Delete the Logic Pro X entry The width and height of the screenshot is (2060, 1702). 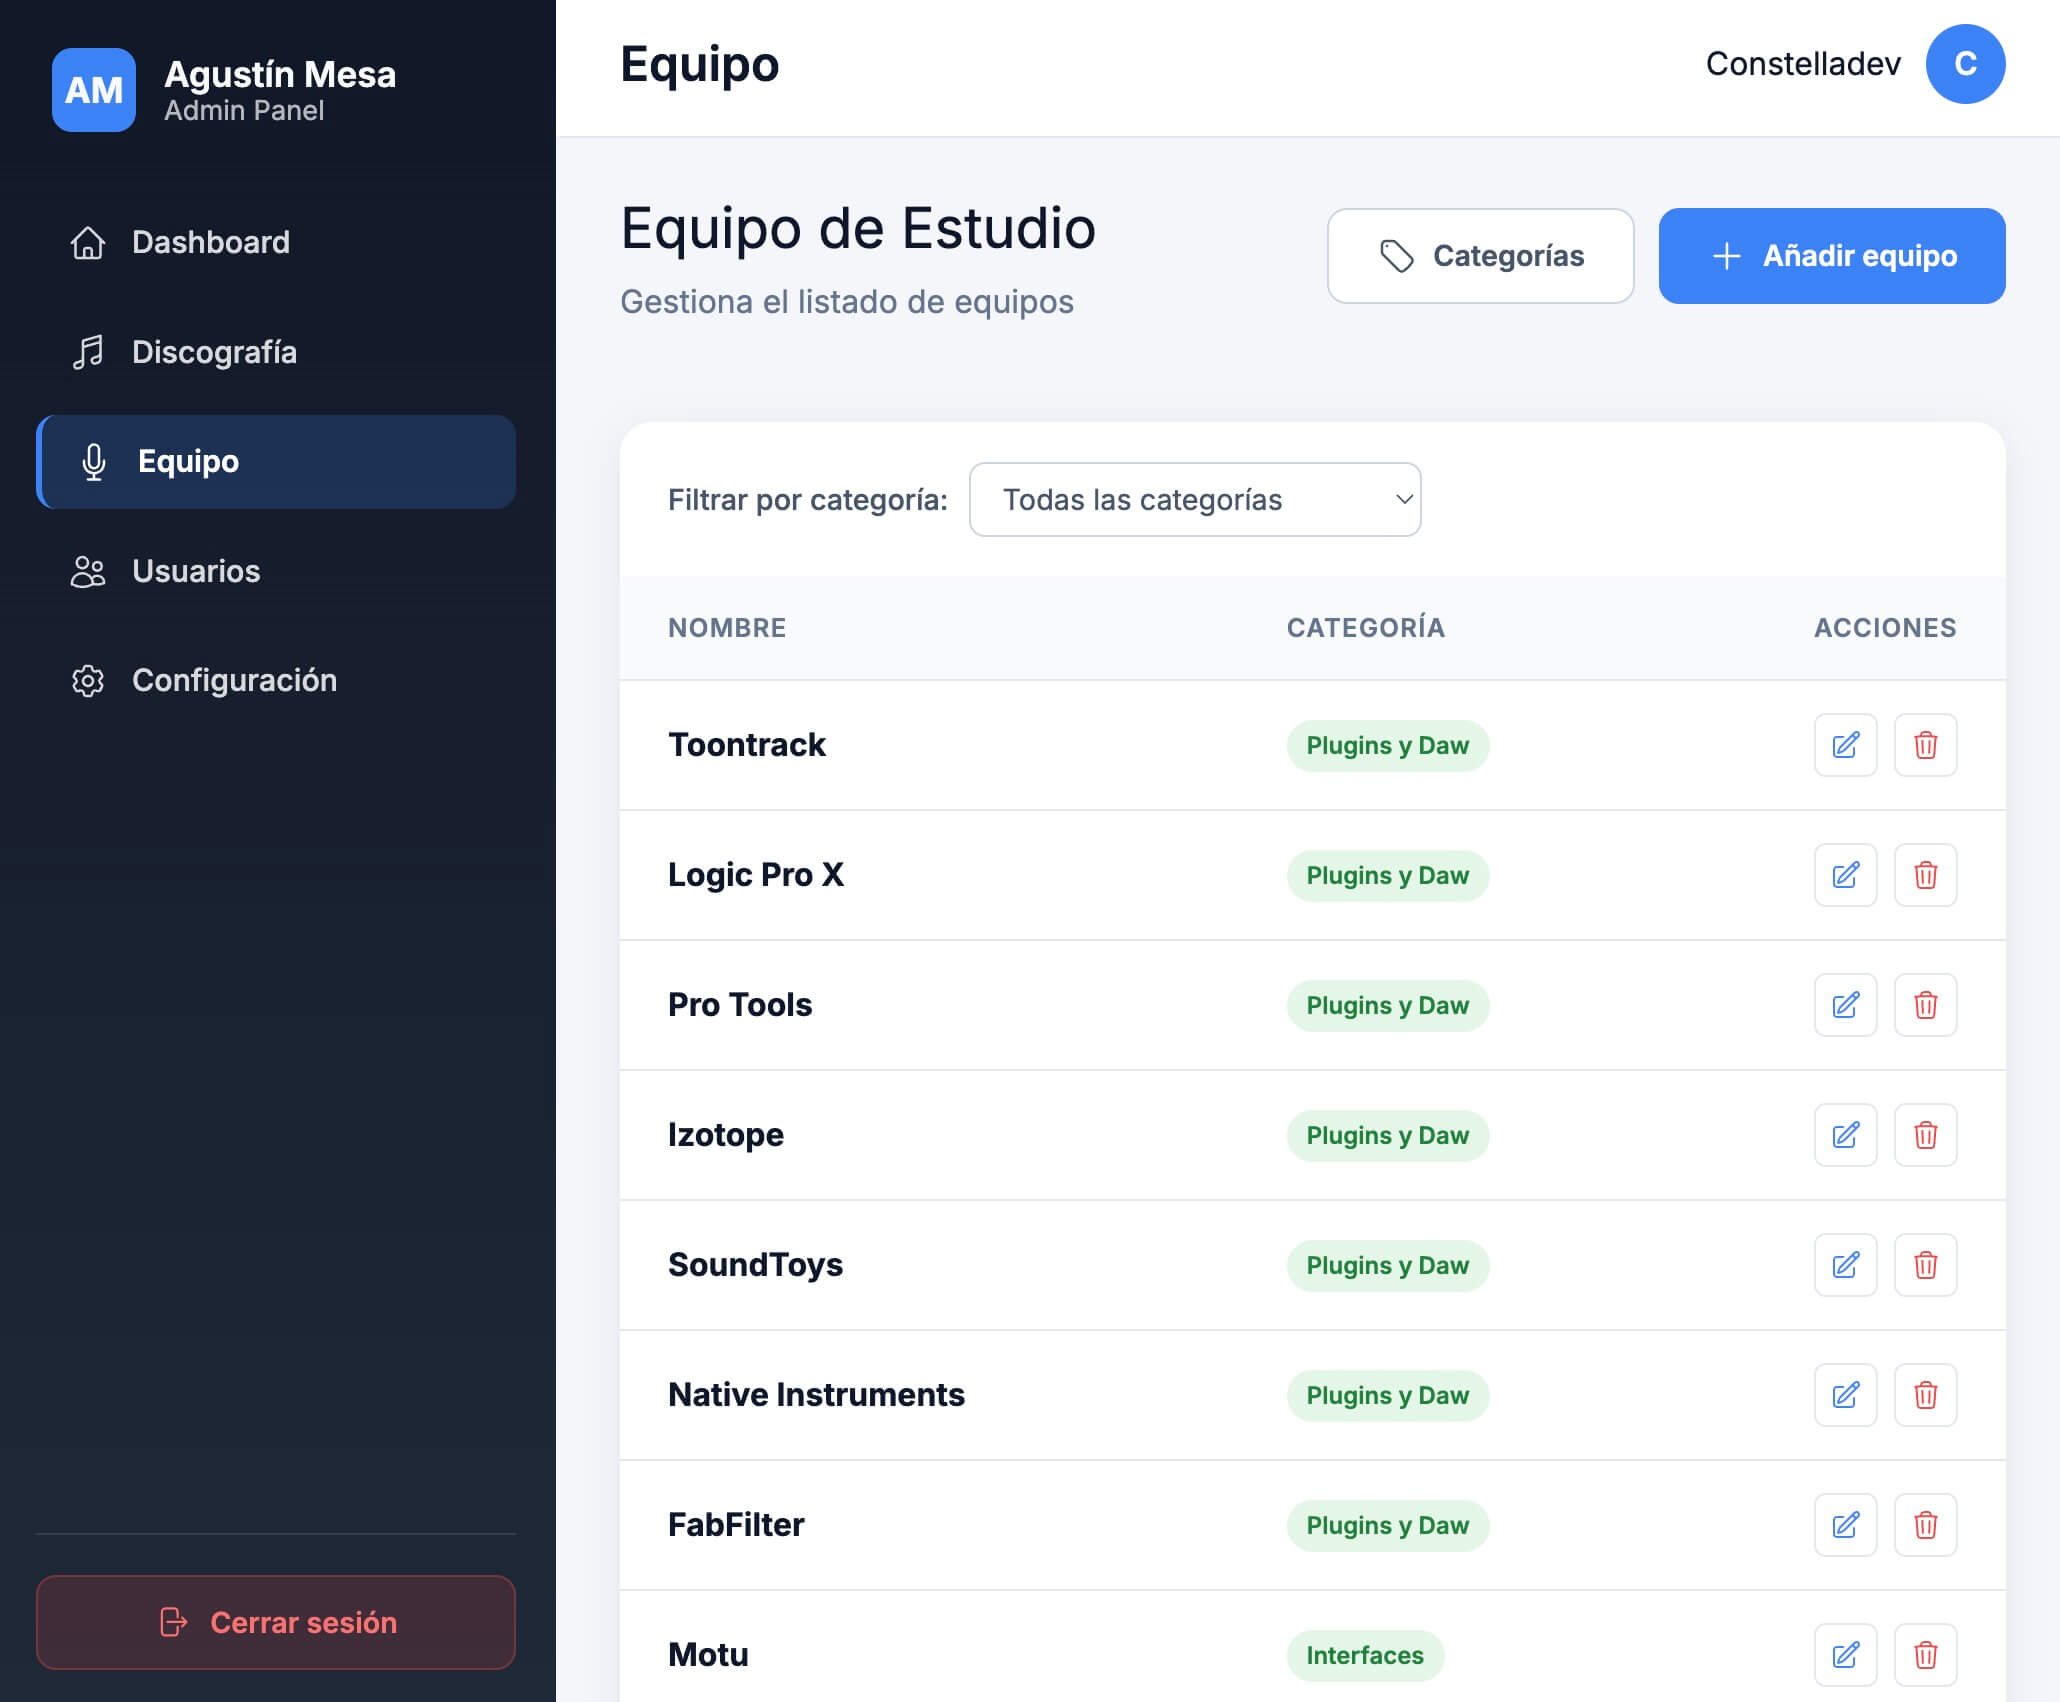tap(1925, 875)
